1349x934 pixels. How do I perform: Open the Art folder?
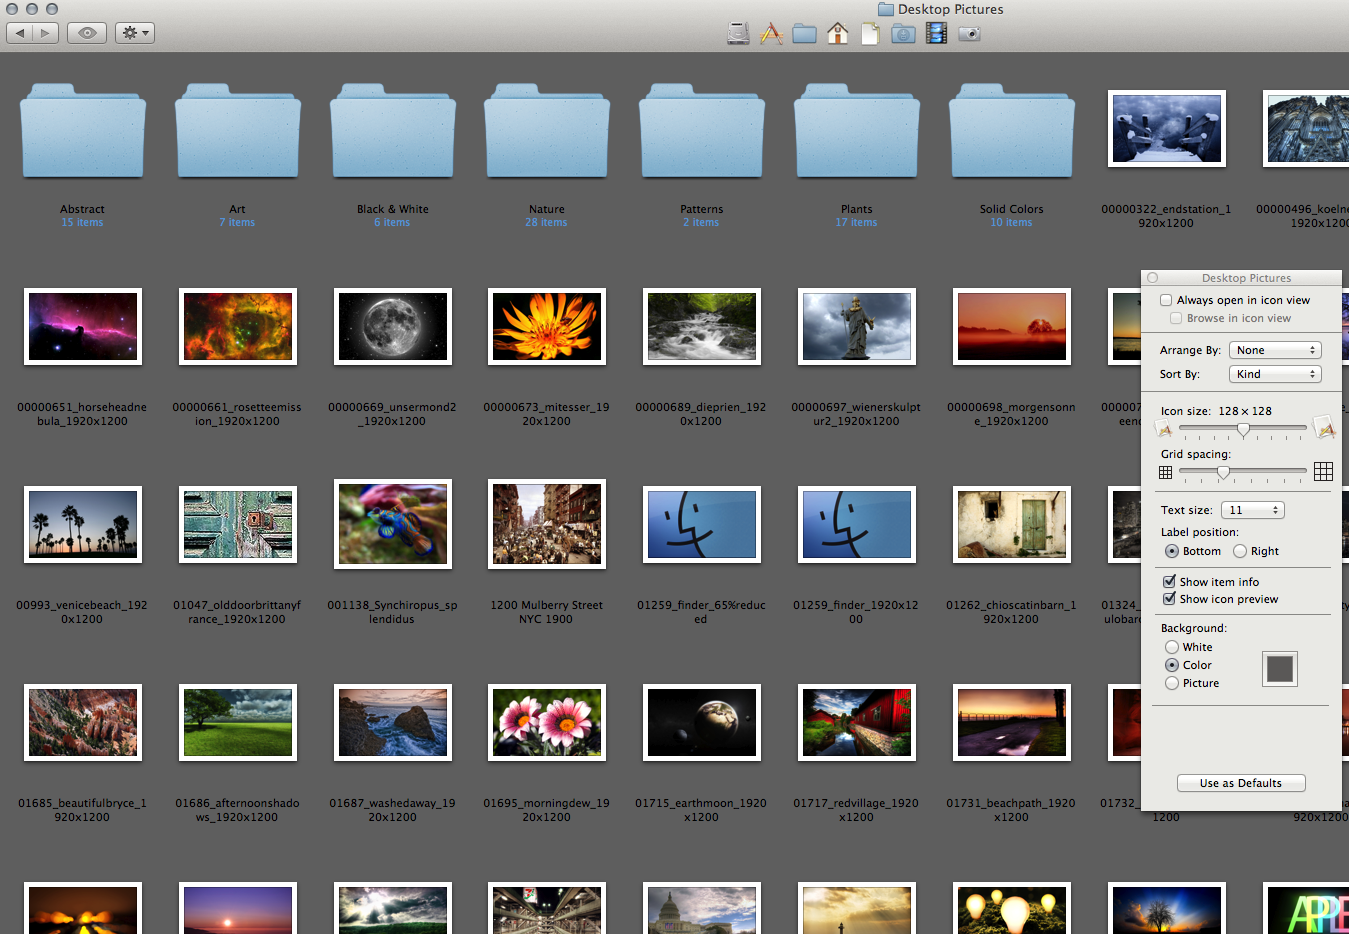(x=237, y=132)
